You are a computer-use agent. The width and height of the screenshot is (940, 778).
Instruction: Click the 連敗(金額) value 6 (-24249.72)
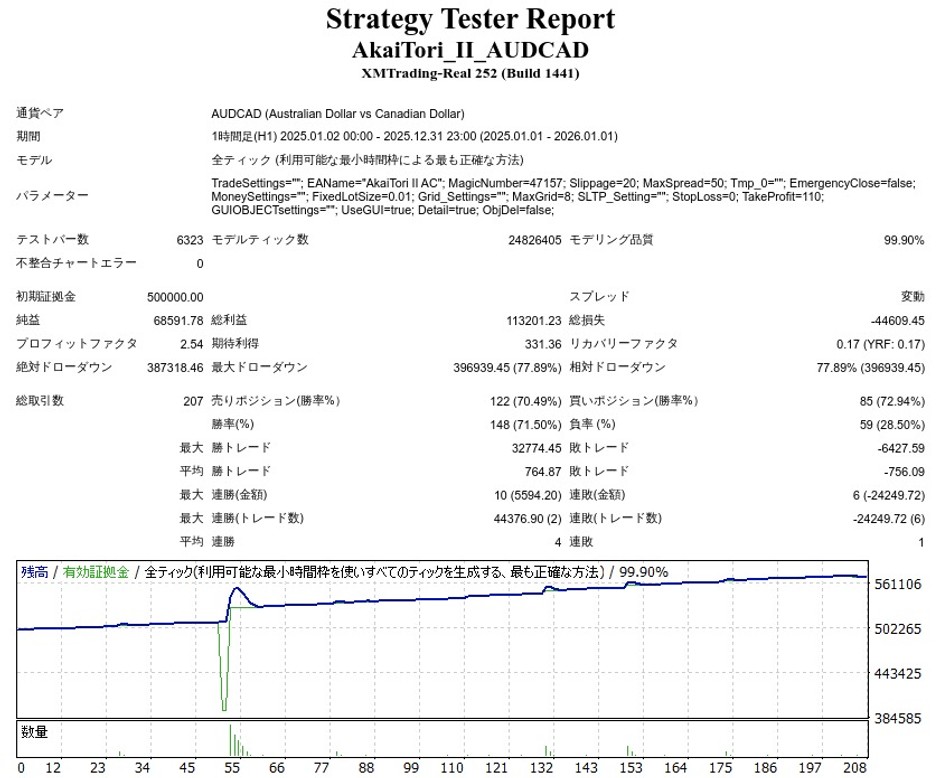coord(888,495)
